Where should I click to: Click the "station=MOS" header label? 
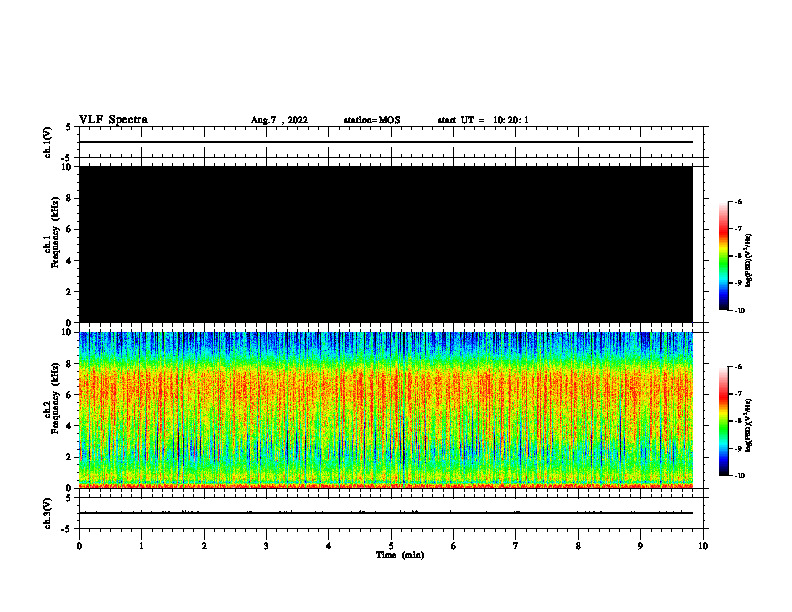pyautogui.click(x=372, y=120)
